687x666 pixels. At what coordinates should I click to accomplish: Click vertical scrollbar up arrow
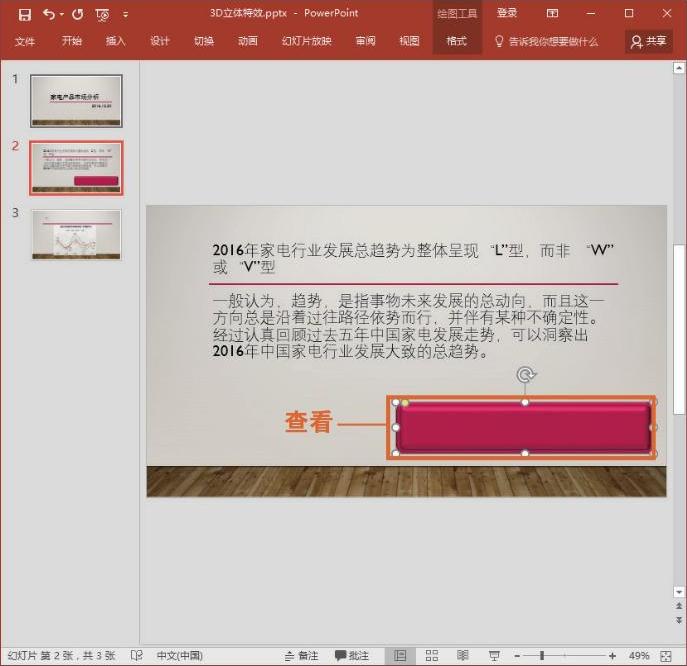(x=679, y=68)
